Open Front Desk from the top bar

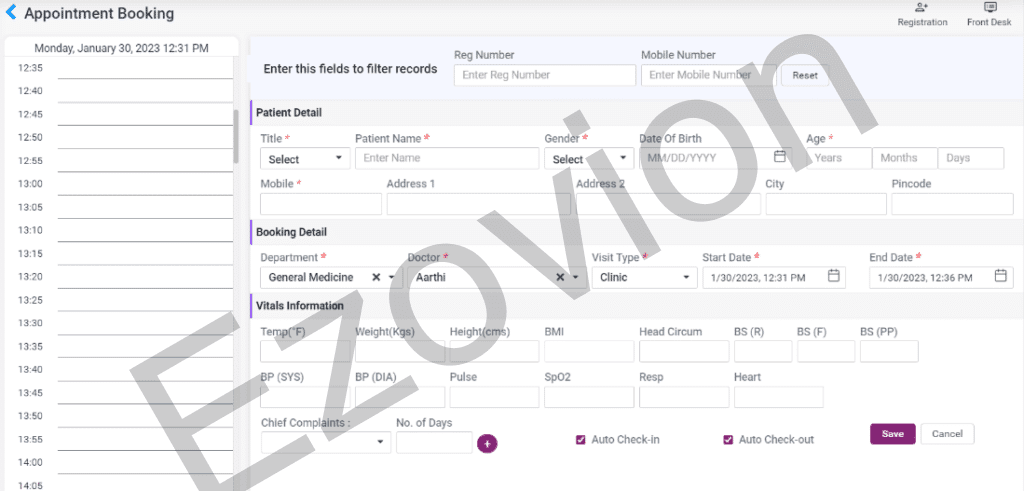pyautogui.click(x=989, y=14)
